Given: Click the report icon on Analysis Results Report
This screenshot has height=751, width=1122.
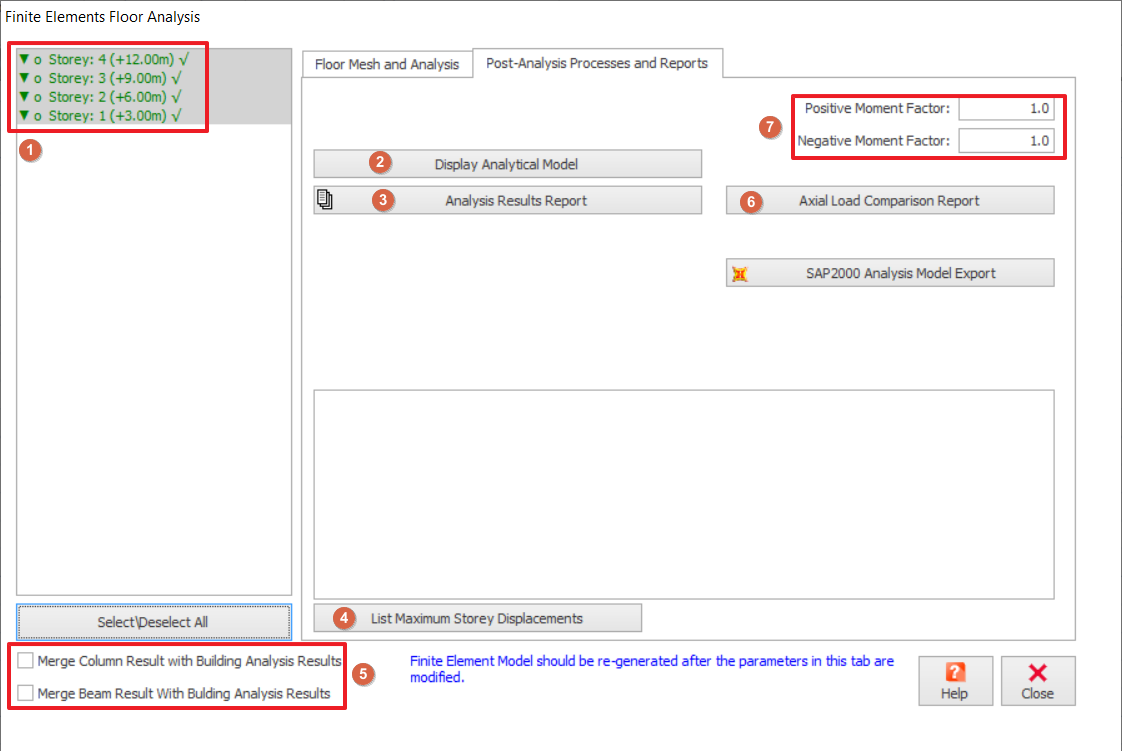Looking at the screenshot, I should tap(325, 200).
